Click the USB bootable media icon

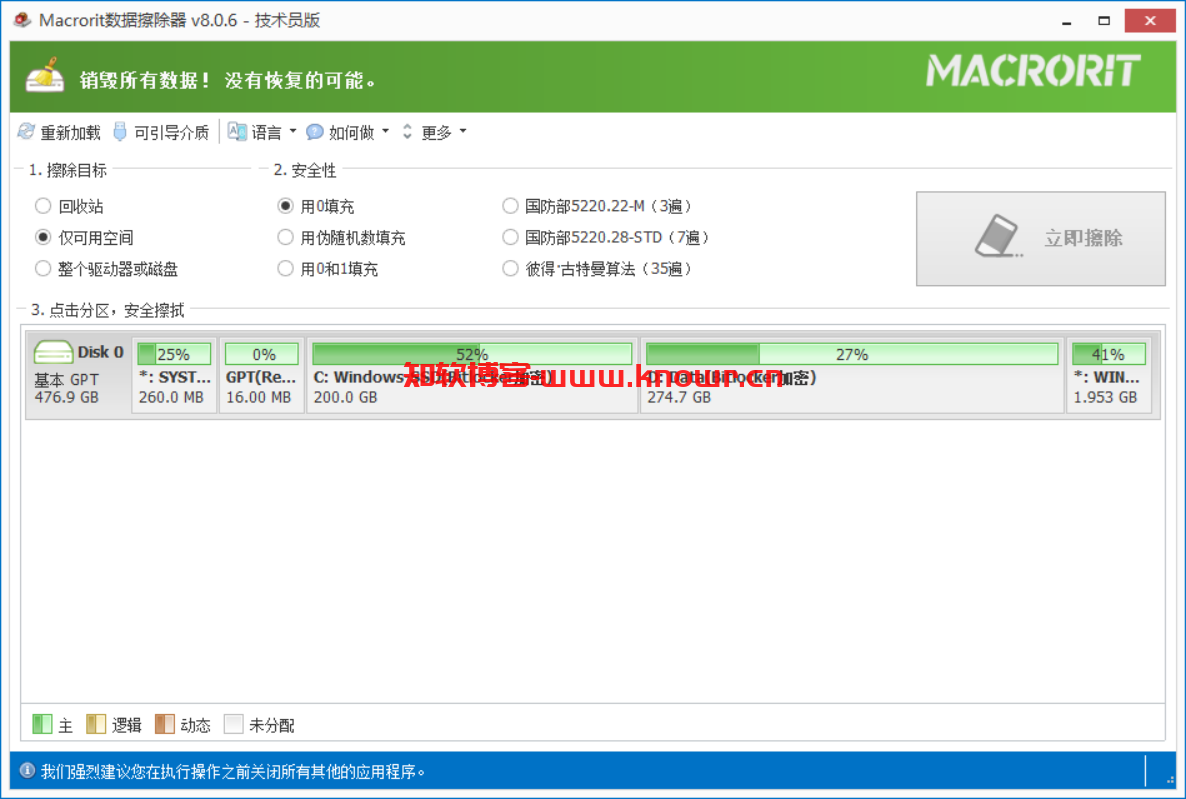120,132
